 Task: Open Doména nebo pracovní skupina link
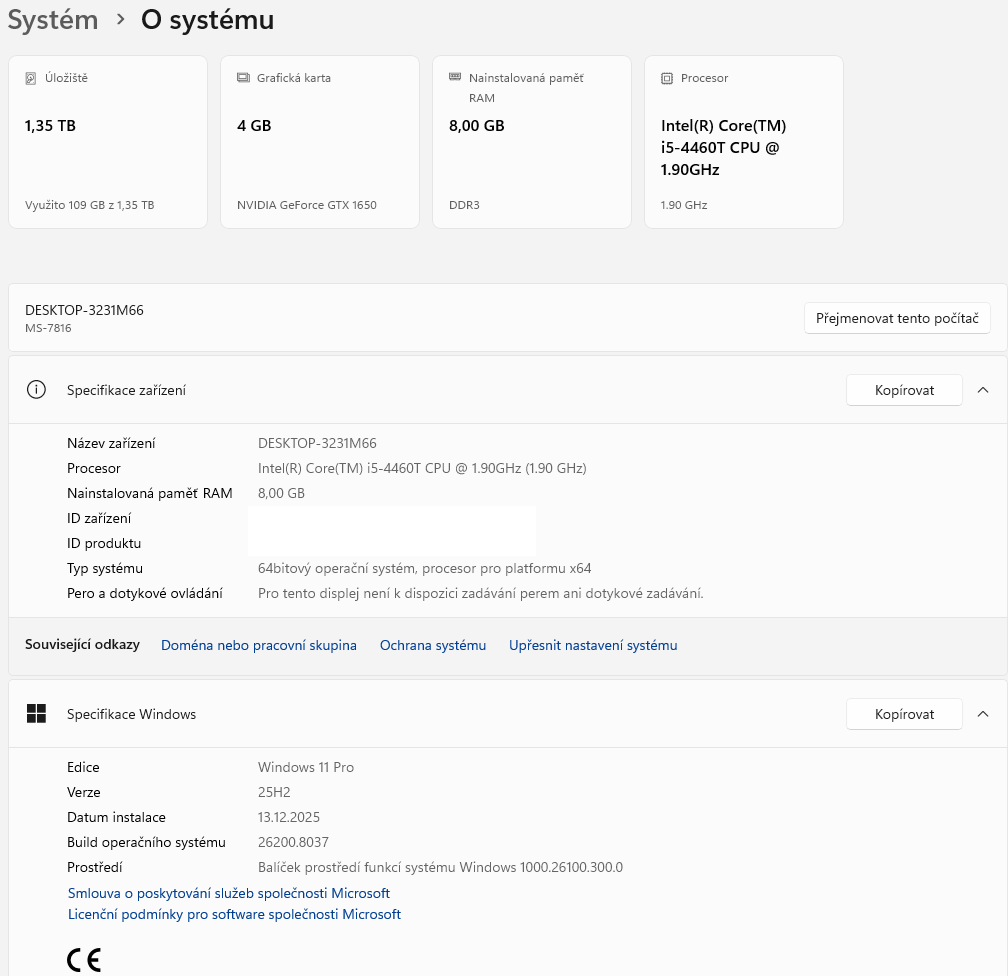point(258,646)
